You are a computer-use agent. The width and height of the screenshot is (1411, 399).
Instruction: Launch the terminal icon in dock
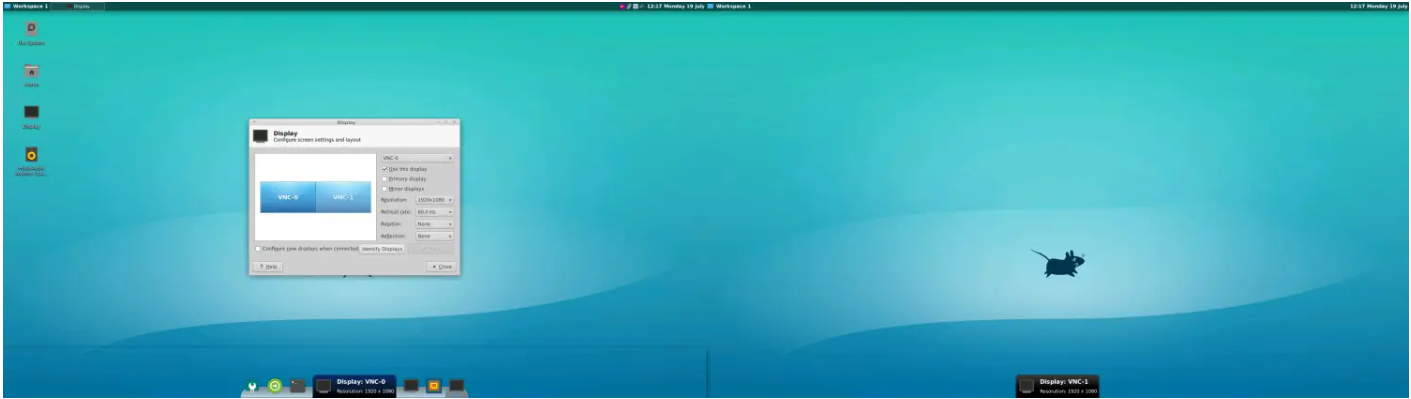pyautogui.click(x=297, y=385)
